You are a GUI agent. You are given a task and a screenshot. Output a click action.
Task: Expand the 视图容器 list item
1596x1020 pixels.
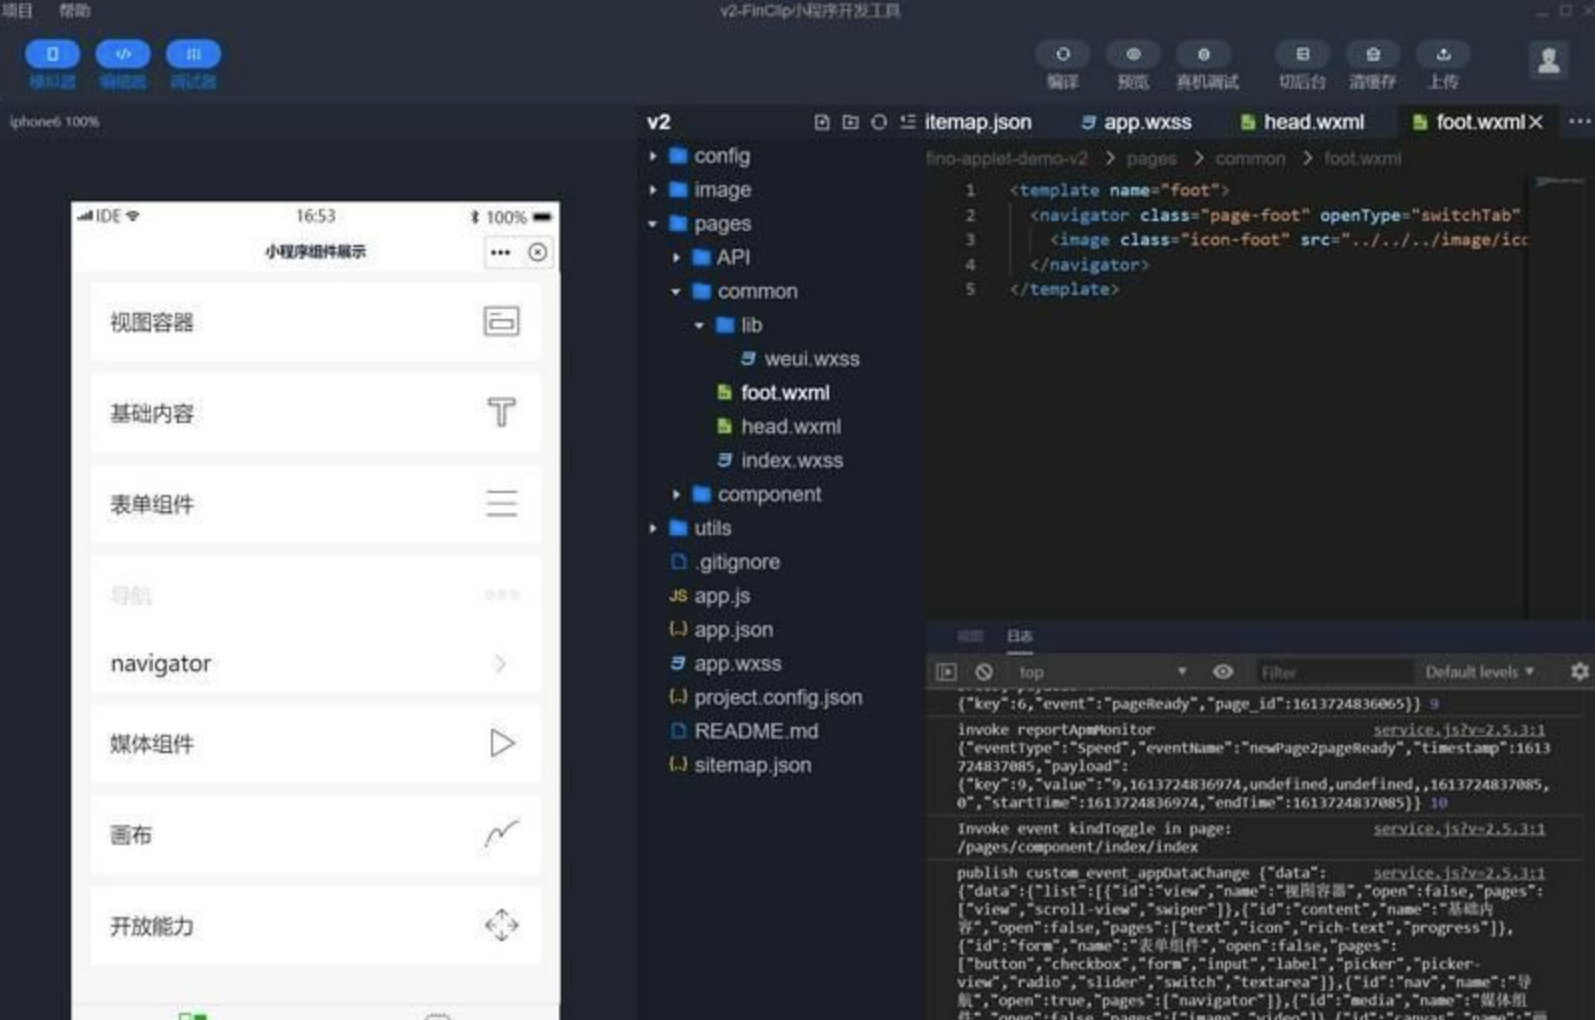(x=315, y=322)
